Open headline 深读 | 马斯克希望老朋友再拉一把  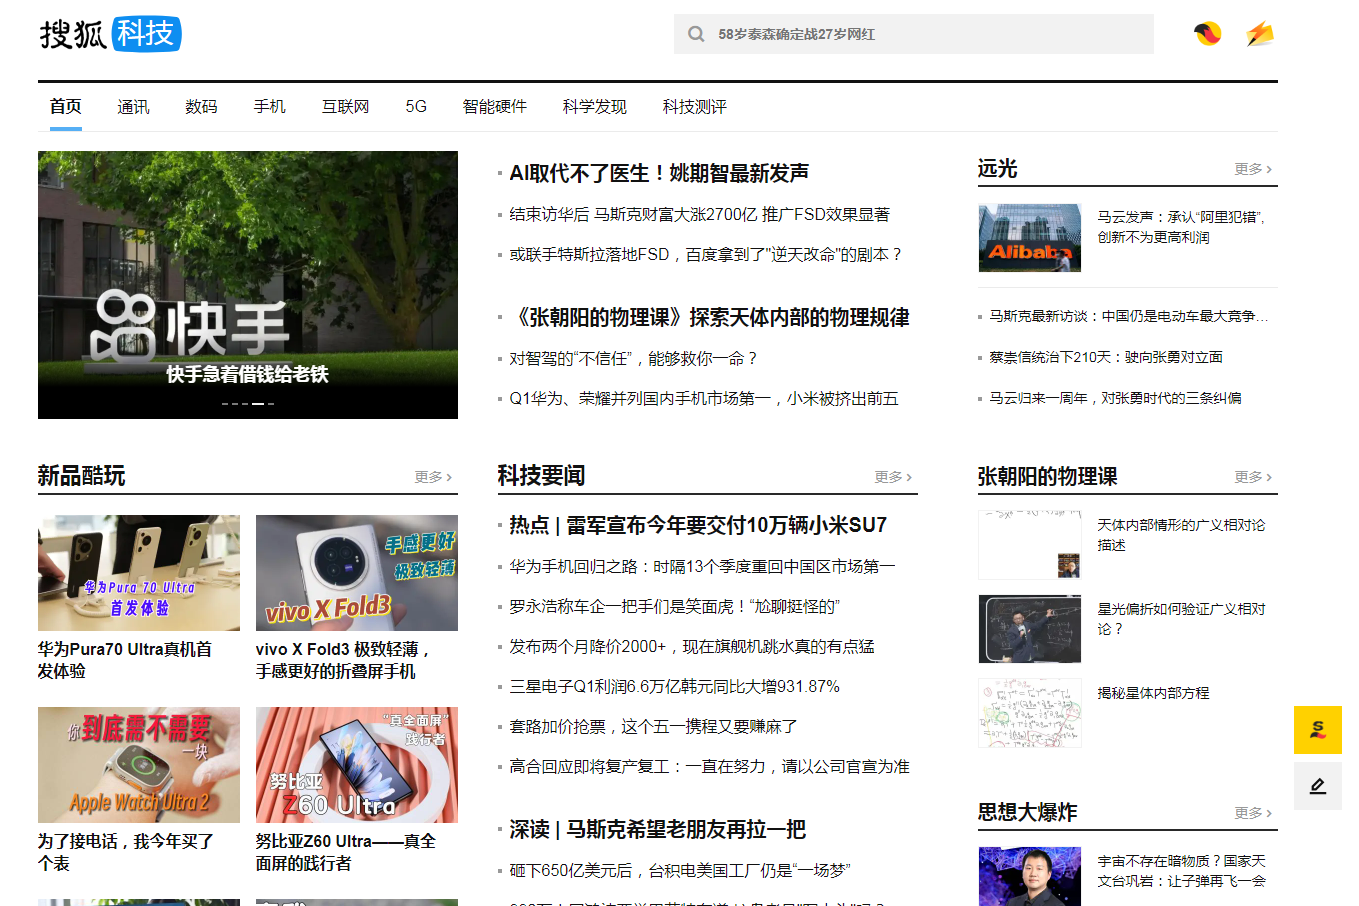click(657, 829)
